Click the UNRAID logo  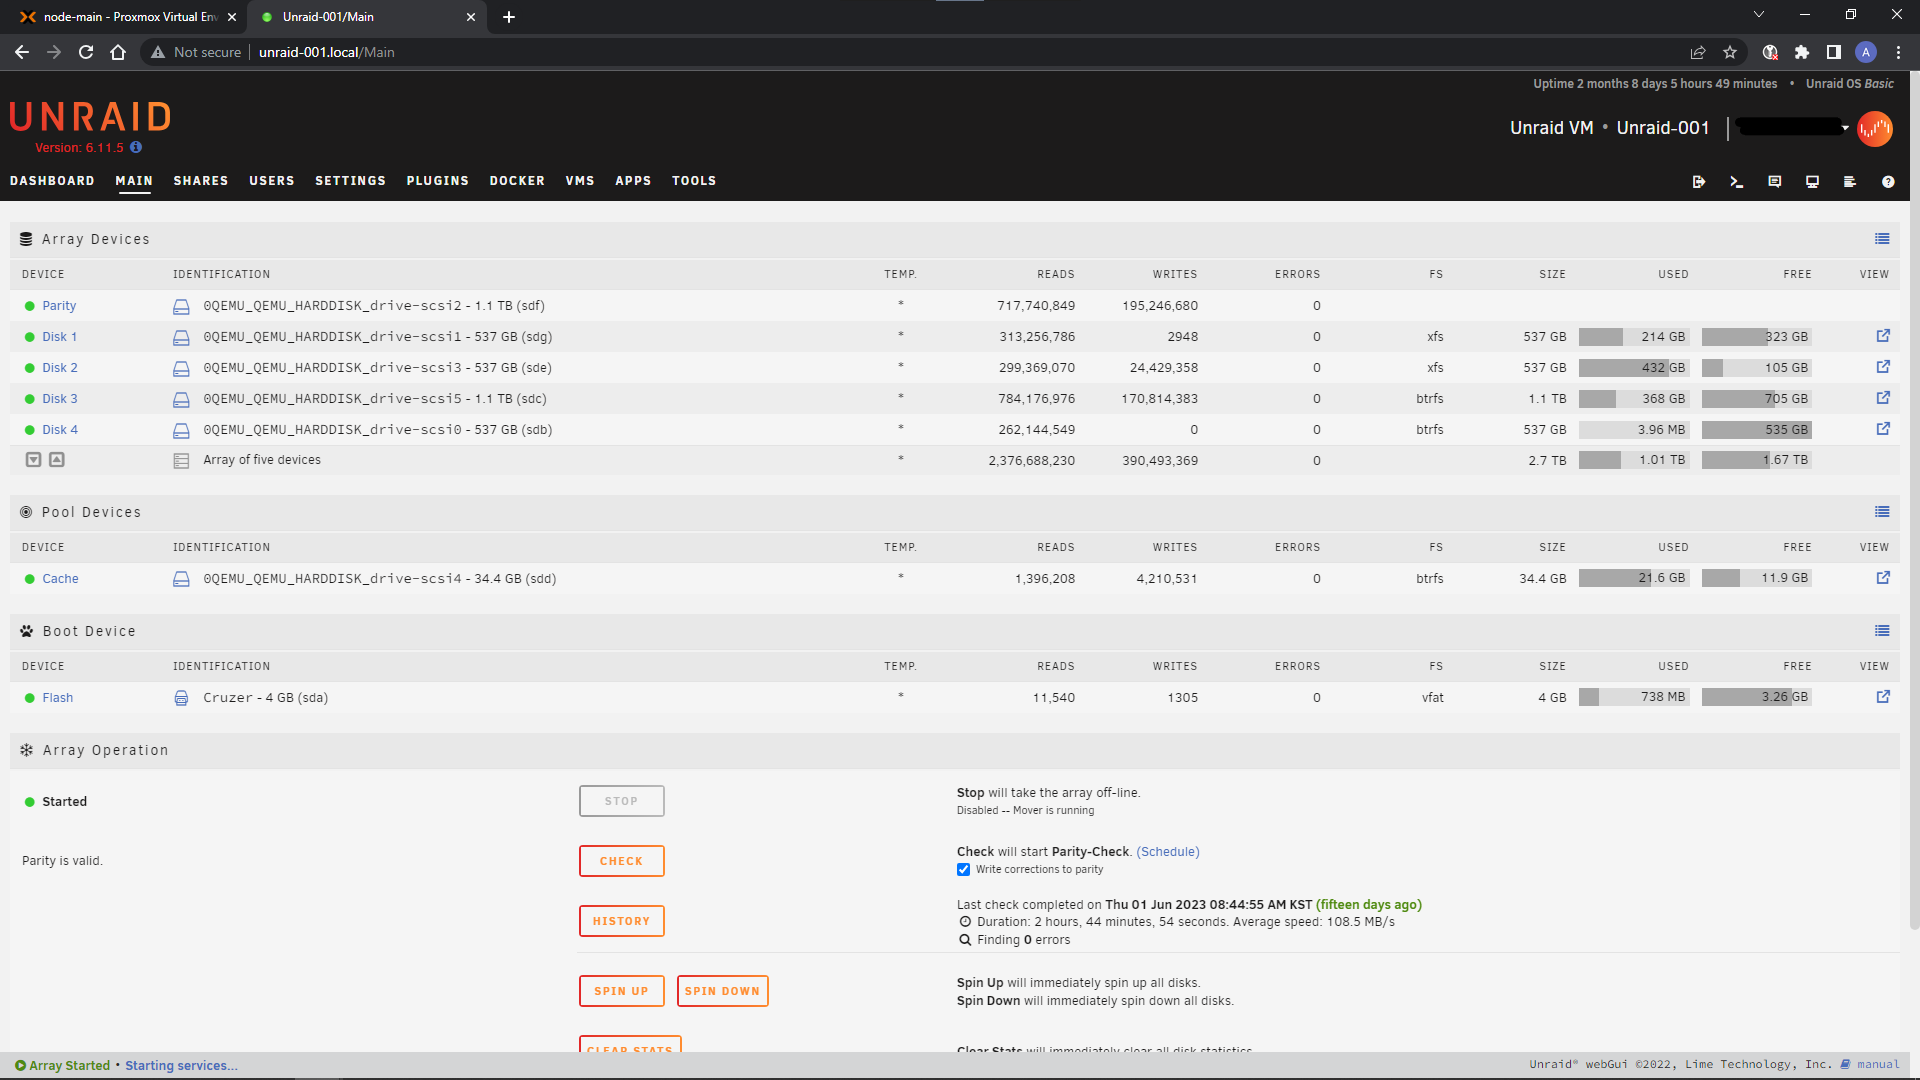(x=90, y=117)
